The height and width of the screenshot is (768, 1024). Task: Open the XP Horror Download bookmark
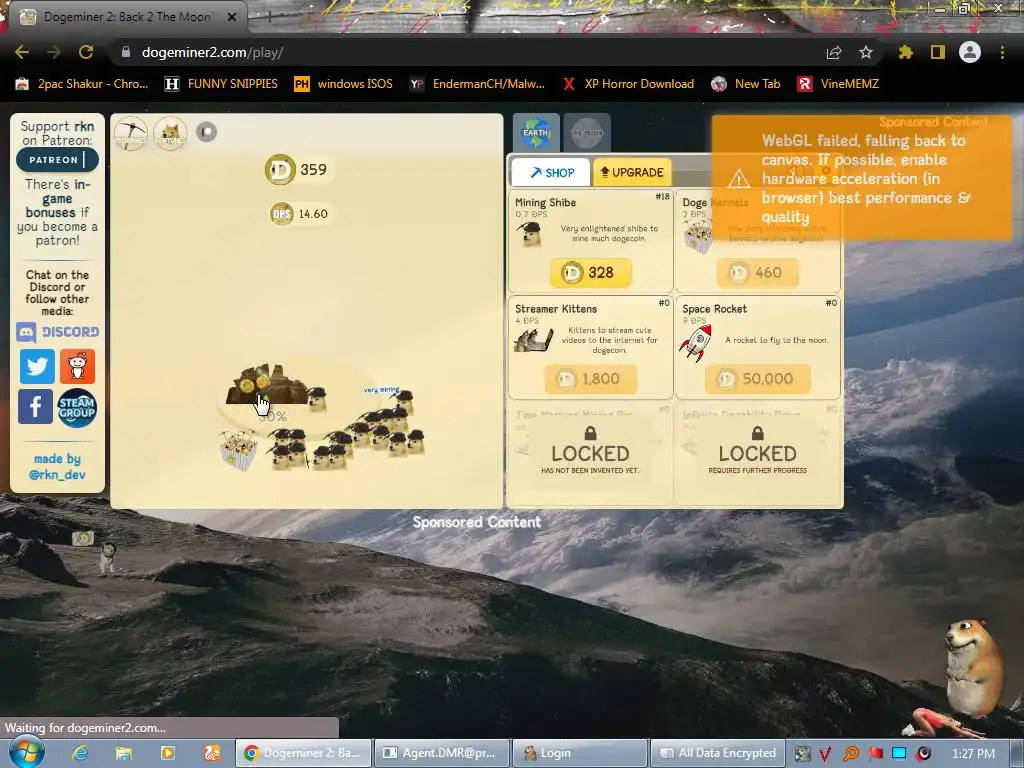pos(628,84)
